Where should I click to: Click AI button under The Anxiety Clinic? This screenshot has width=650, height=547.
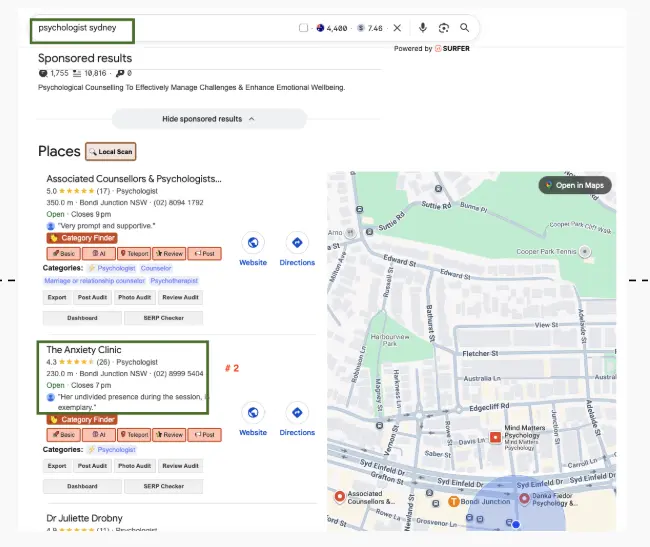pyautogui.click(x=99, y=435)
